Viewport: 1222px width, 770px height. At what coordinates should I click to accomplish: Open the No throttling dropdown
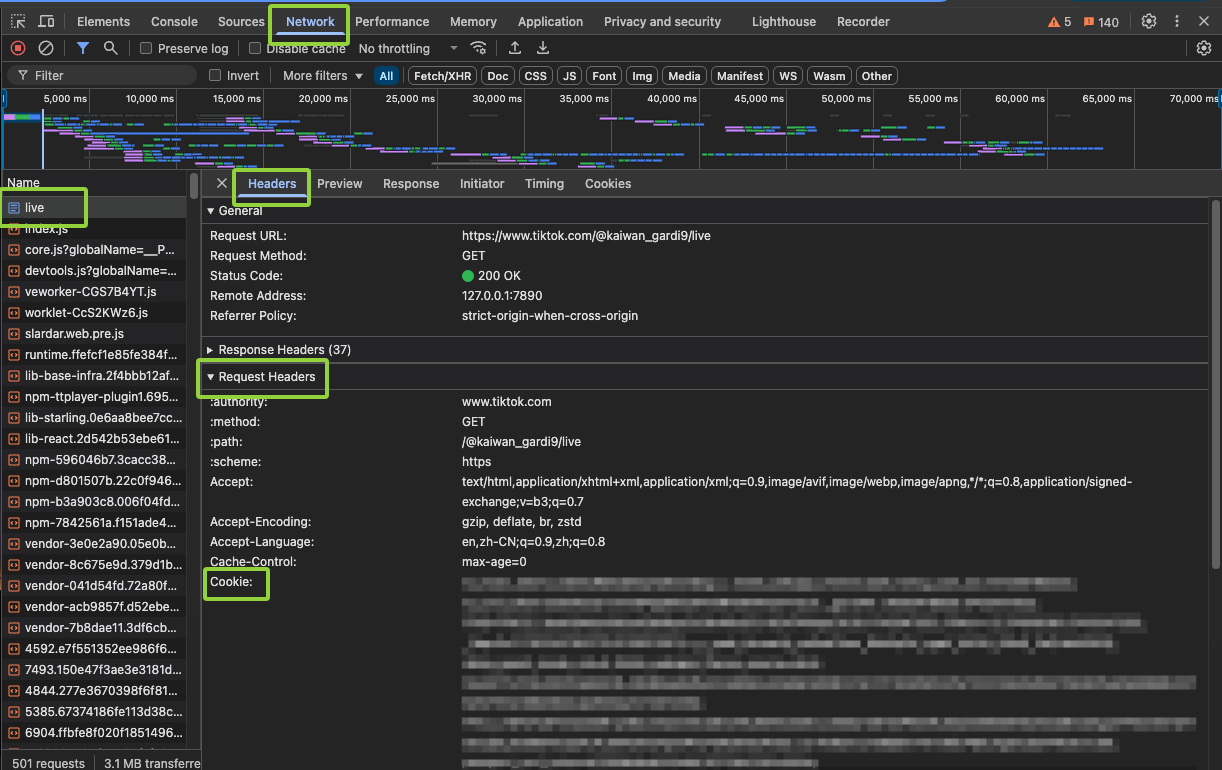(408, 48)
